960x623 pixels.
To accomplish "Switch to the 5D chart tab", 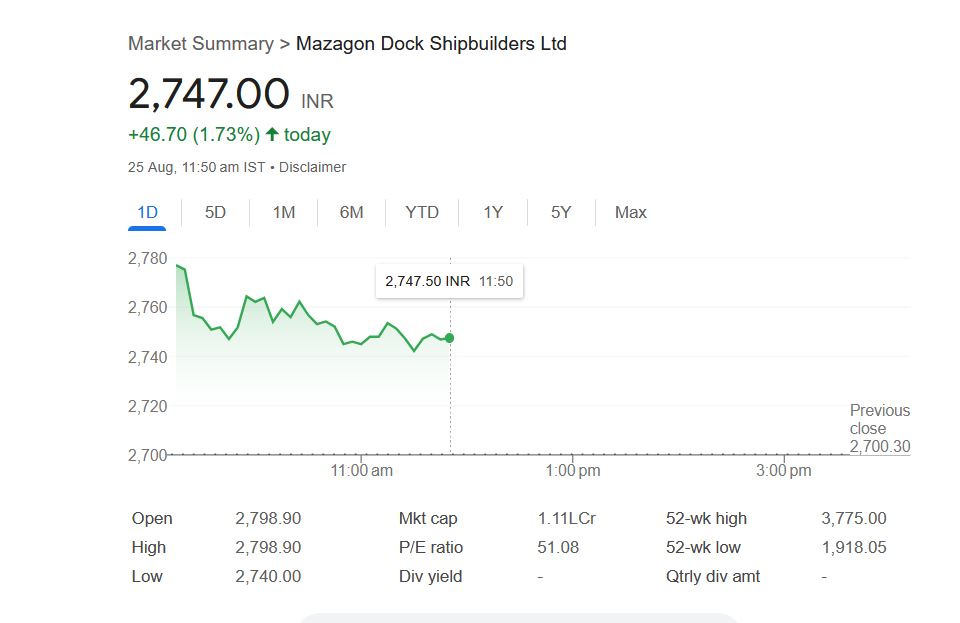I will click(x=215, y=212).
